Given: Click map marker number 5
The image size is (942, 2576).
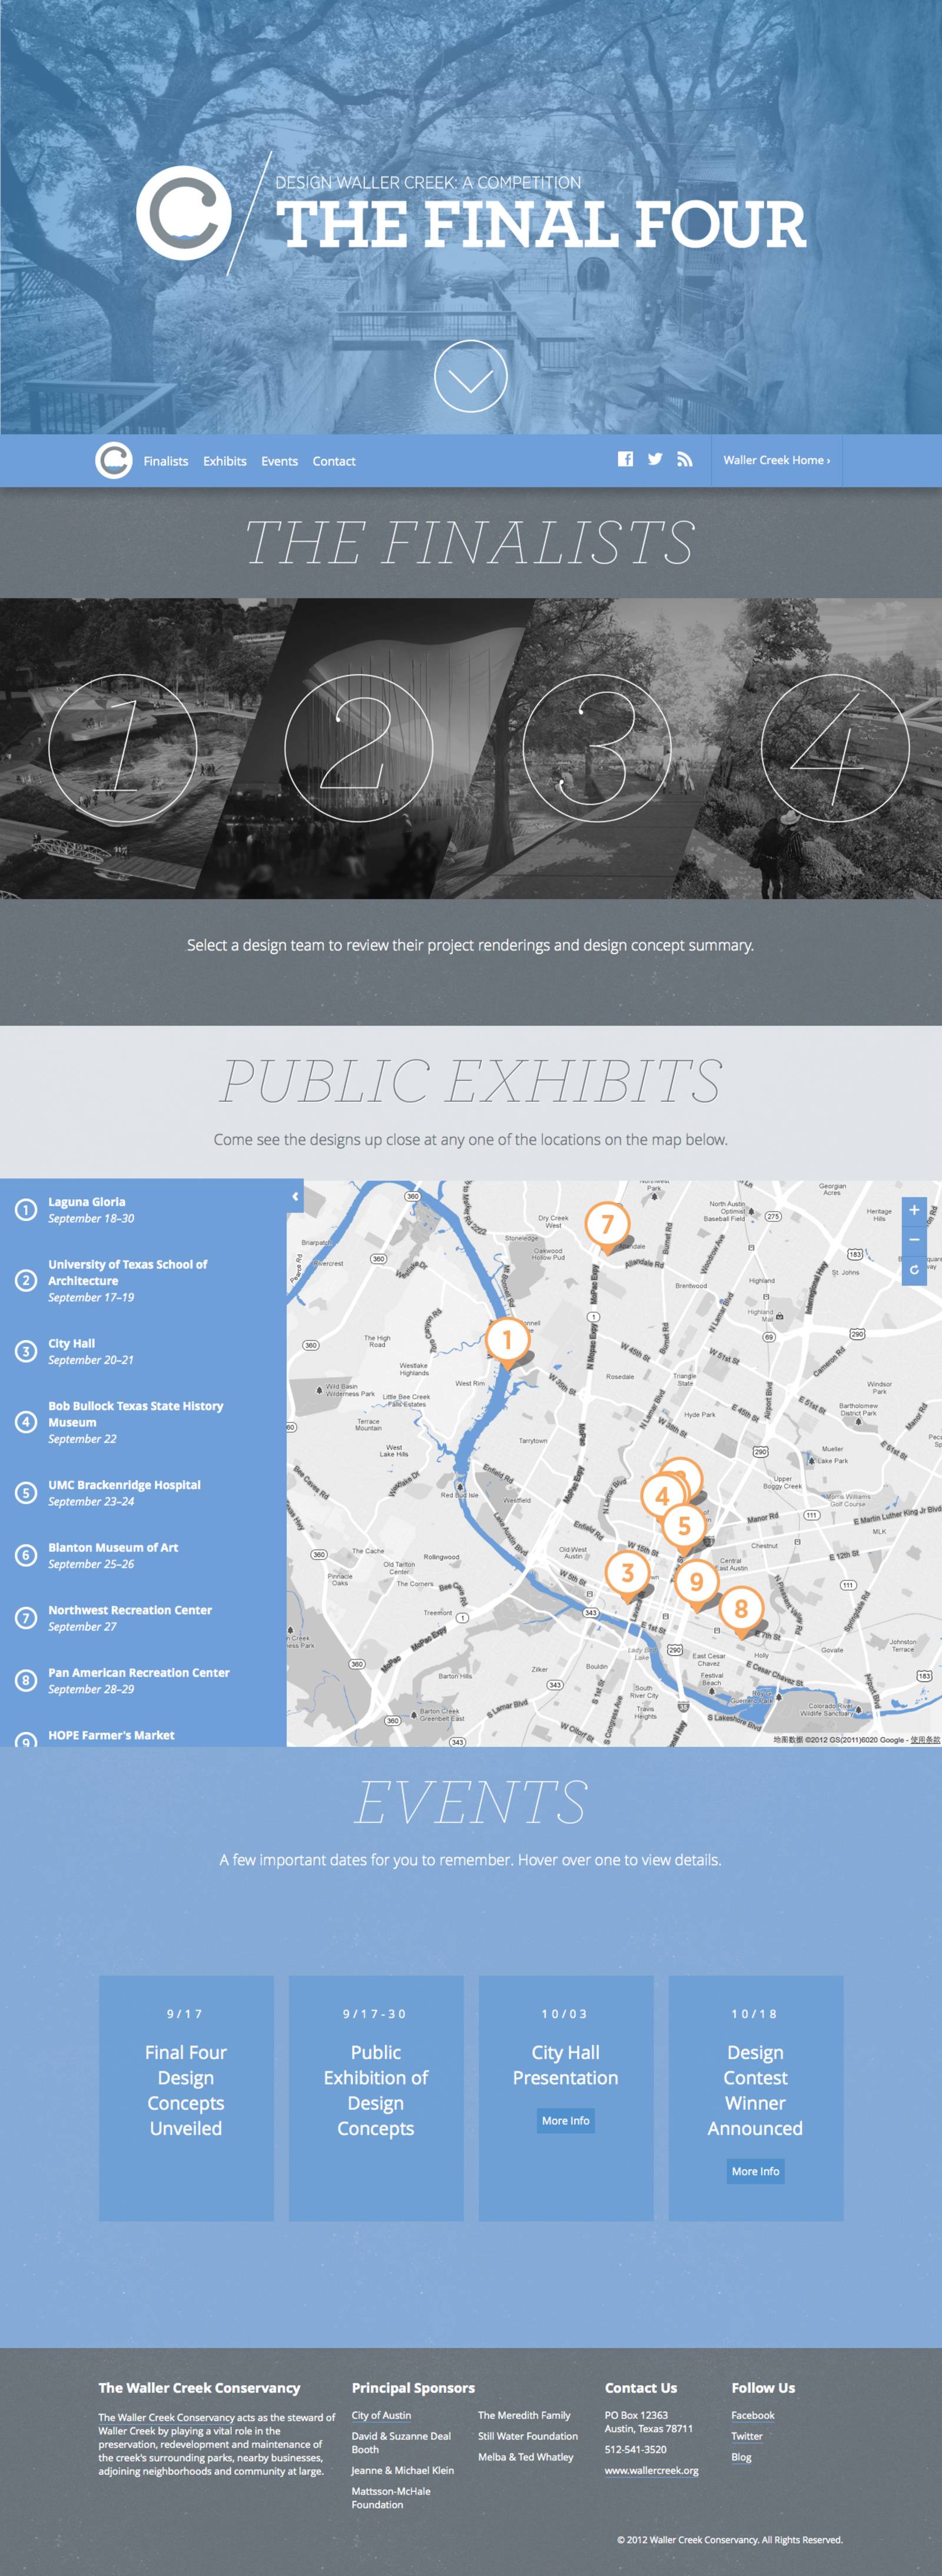Looking at the screenshot, I should (x=684, y=1528).
